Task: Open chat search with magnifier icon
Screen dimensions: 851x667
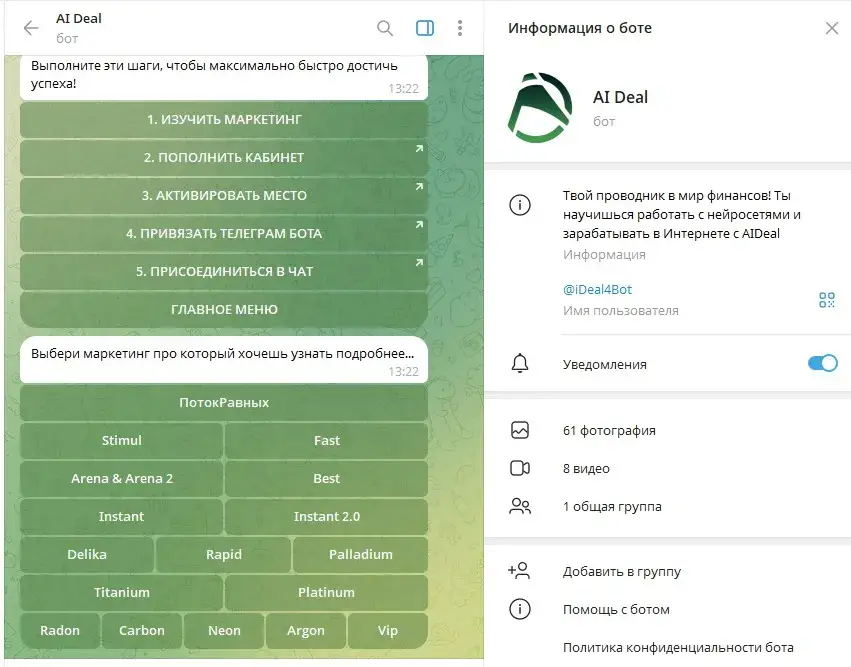Action: coord(385,28)
